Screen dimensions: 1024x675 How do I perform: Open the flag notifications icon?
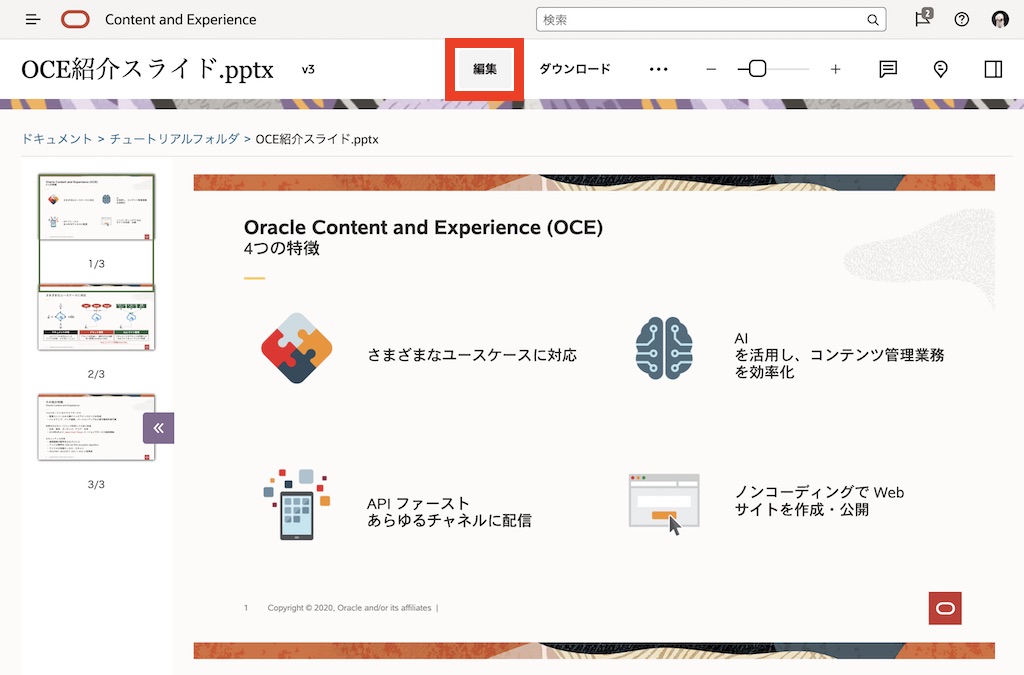[x=923, y=19]
